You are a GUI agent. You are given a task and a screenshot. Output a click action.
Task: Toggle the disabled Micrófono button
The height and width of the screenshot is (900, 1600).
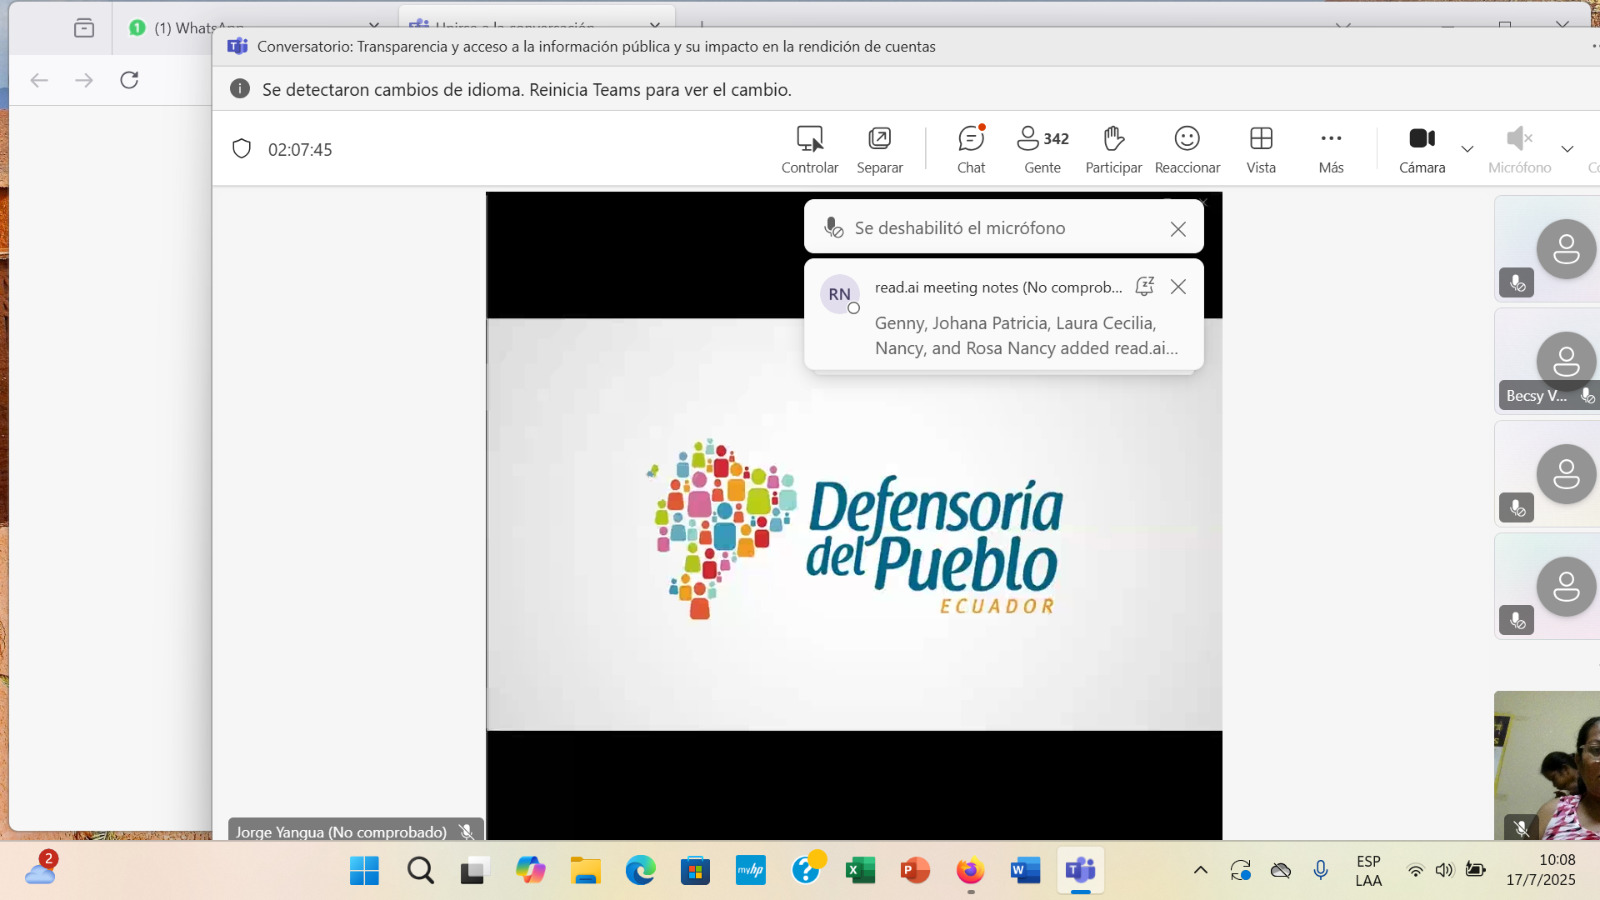click(1519, 149)
